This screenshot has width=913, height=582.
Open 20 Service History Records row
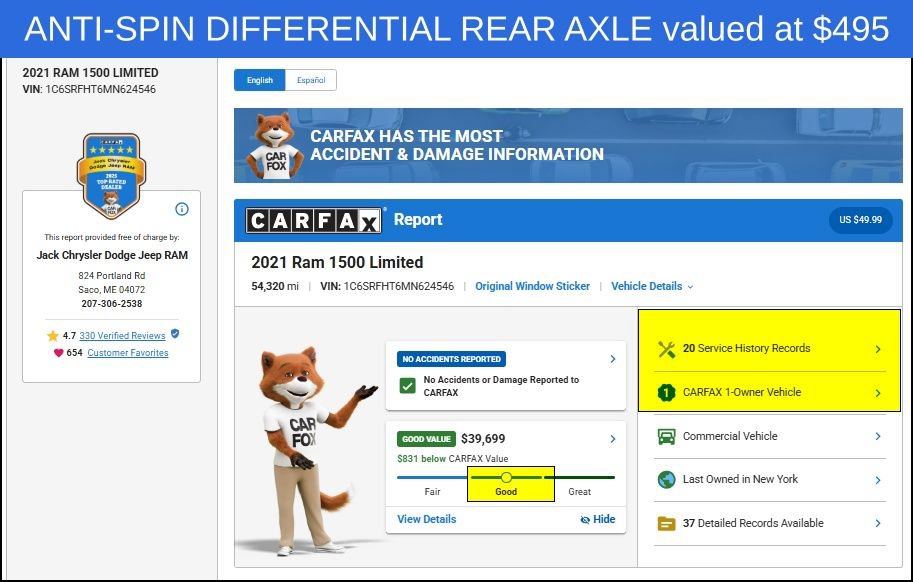pos(770,349)
